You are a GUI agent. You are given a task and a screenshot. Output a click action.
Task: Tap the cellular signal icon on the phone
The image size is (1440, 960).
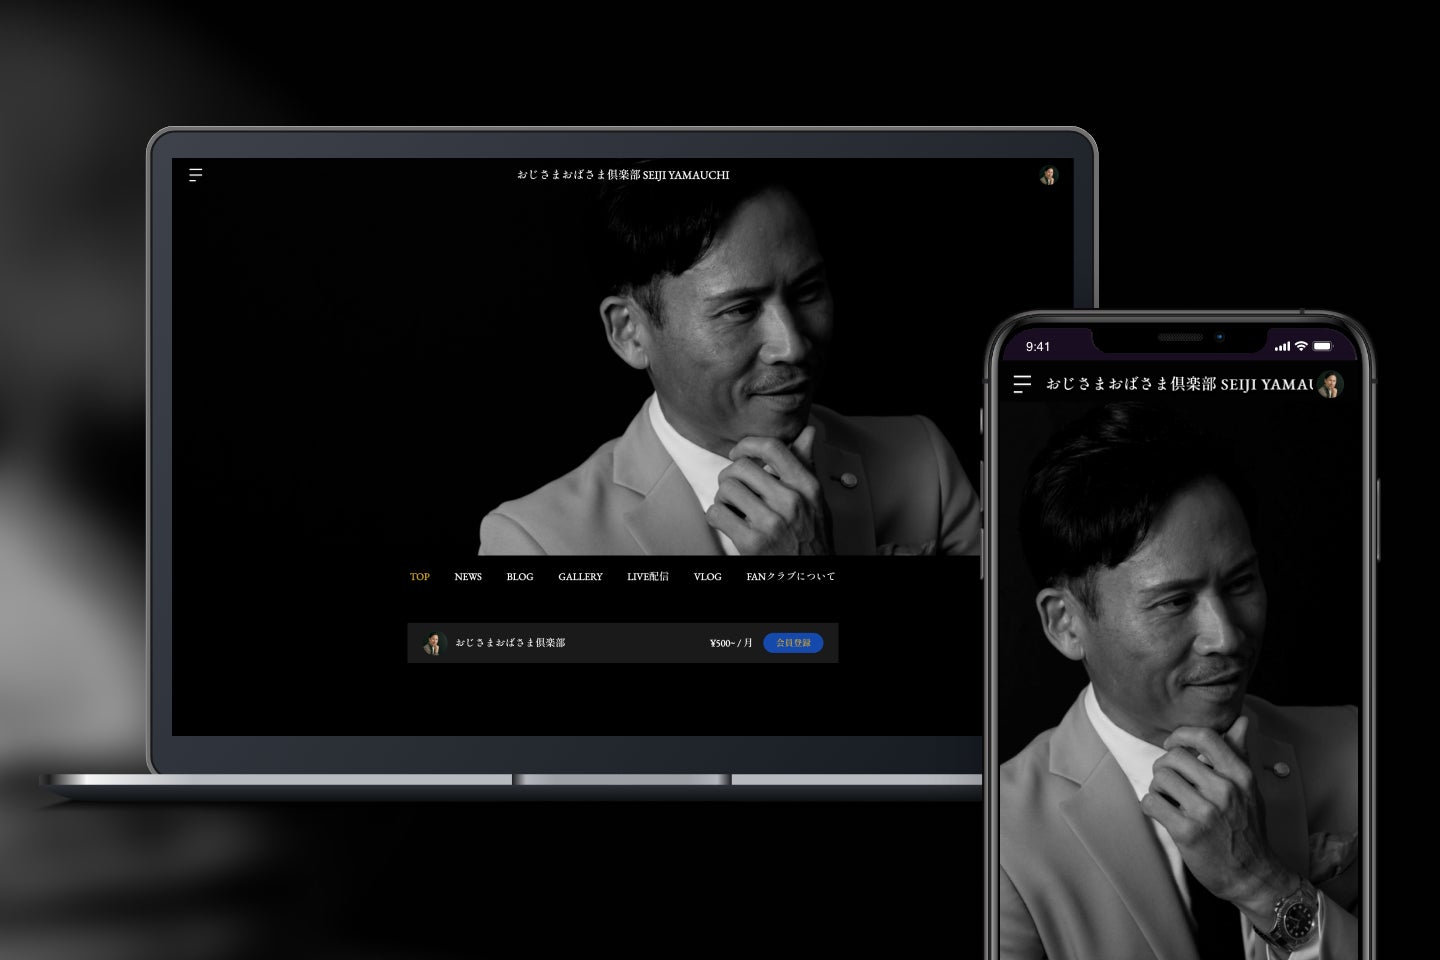(1282, 347)
